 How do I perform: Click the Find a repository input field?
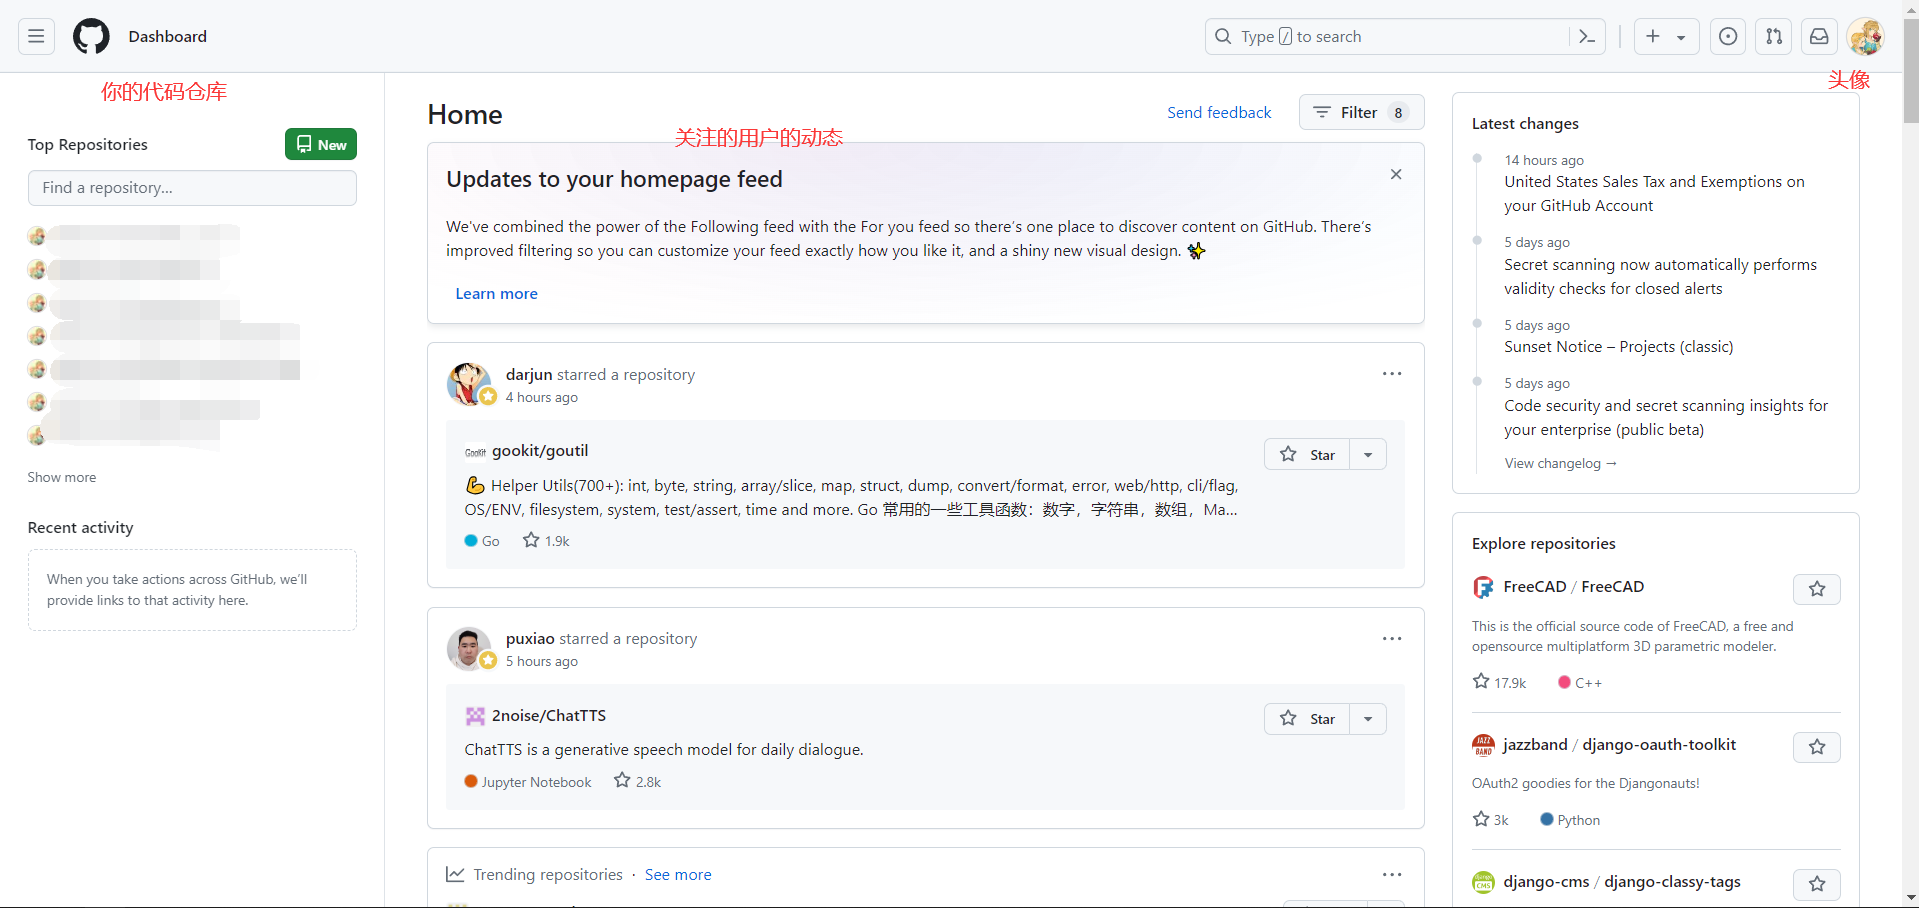pyautogui.click(x=192, y=188)
